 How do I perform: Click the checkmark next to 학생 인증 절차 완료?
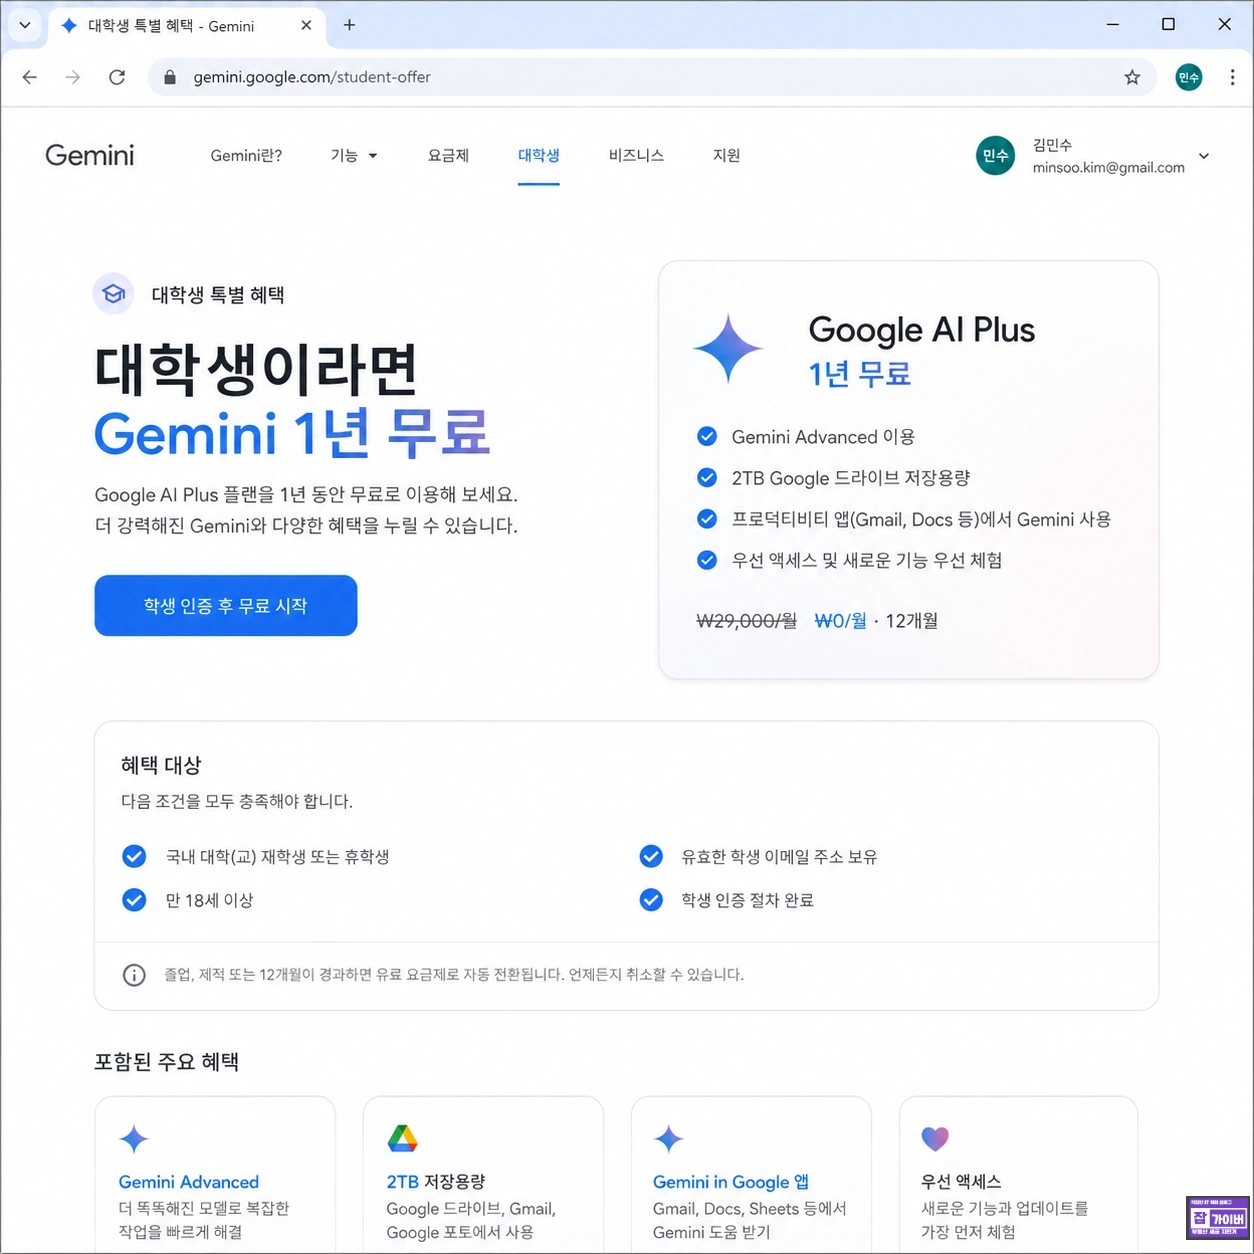tap(651, 900)
